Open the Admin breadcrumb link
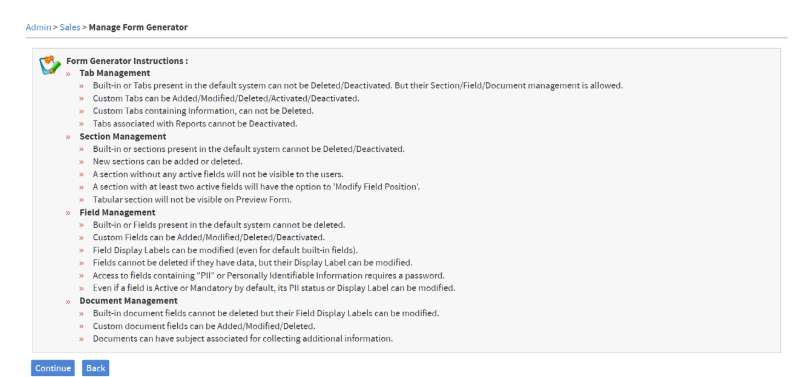 pyautogui.click(x=38, y=27)
